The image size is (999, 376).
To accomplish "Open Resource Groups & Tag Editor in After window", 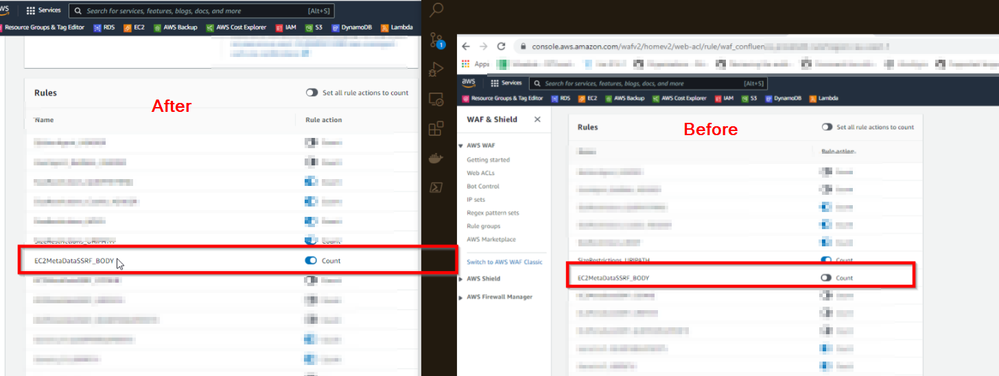I will point(42,27).
